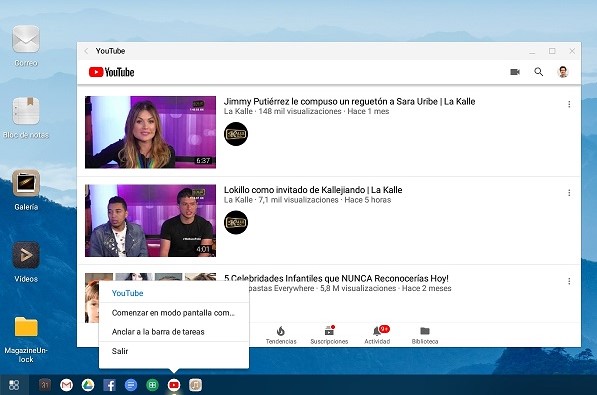Viewport: 597px width, 395px height.
Task: Open La Kalle channel avatar under Lokillo video
Action: [x=236, y=222]
